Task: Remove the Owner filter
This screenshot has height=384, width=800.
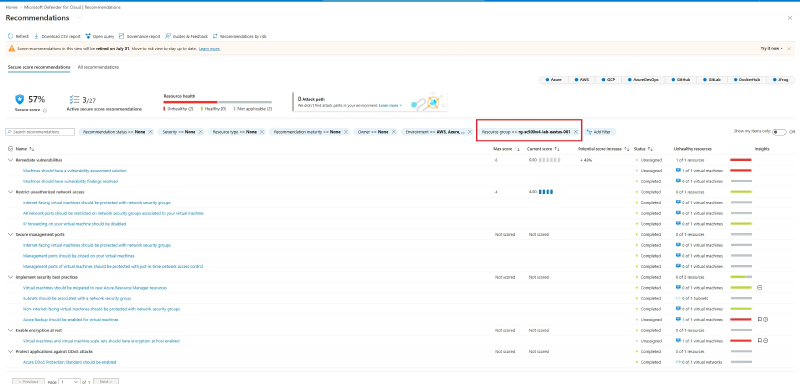Action: (393, 132)
